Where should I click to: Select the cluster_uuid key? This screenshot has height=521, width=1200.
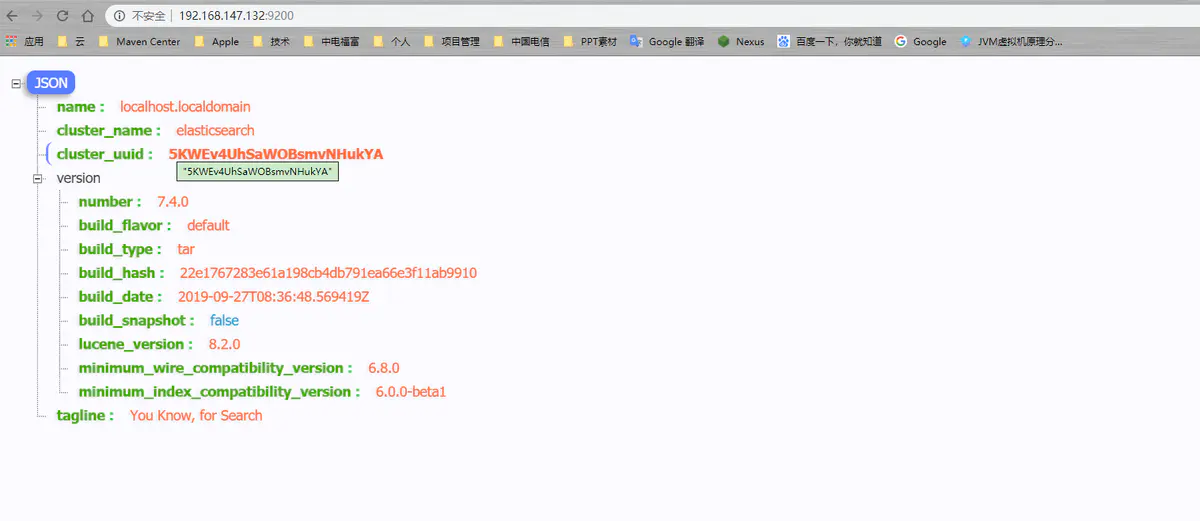[x=105, y=154]
